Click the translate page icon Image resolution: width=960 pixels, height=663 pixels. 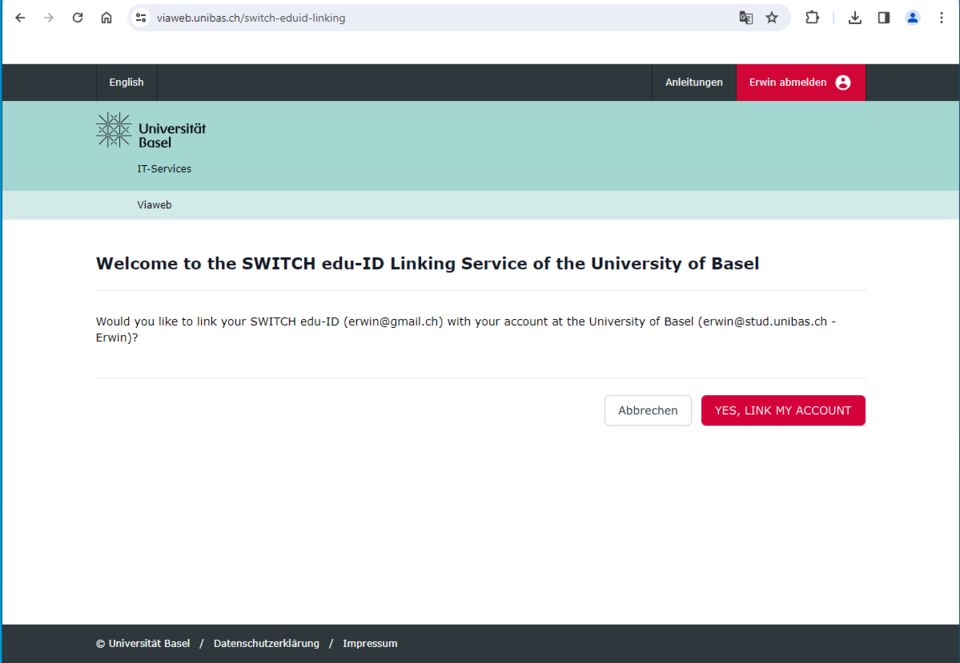click(x=746, y=18)
